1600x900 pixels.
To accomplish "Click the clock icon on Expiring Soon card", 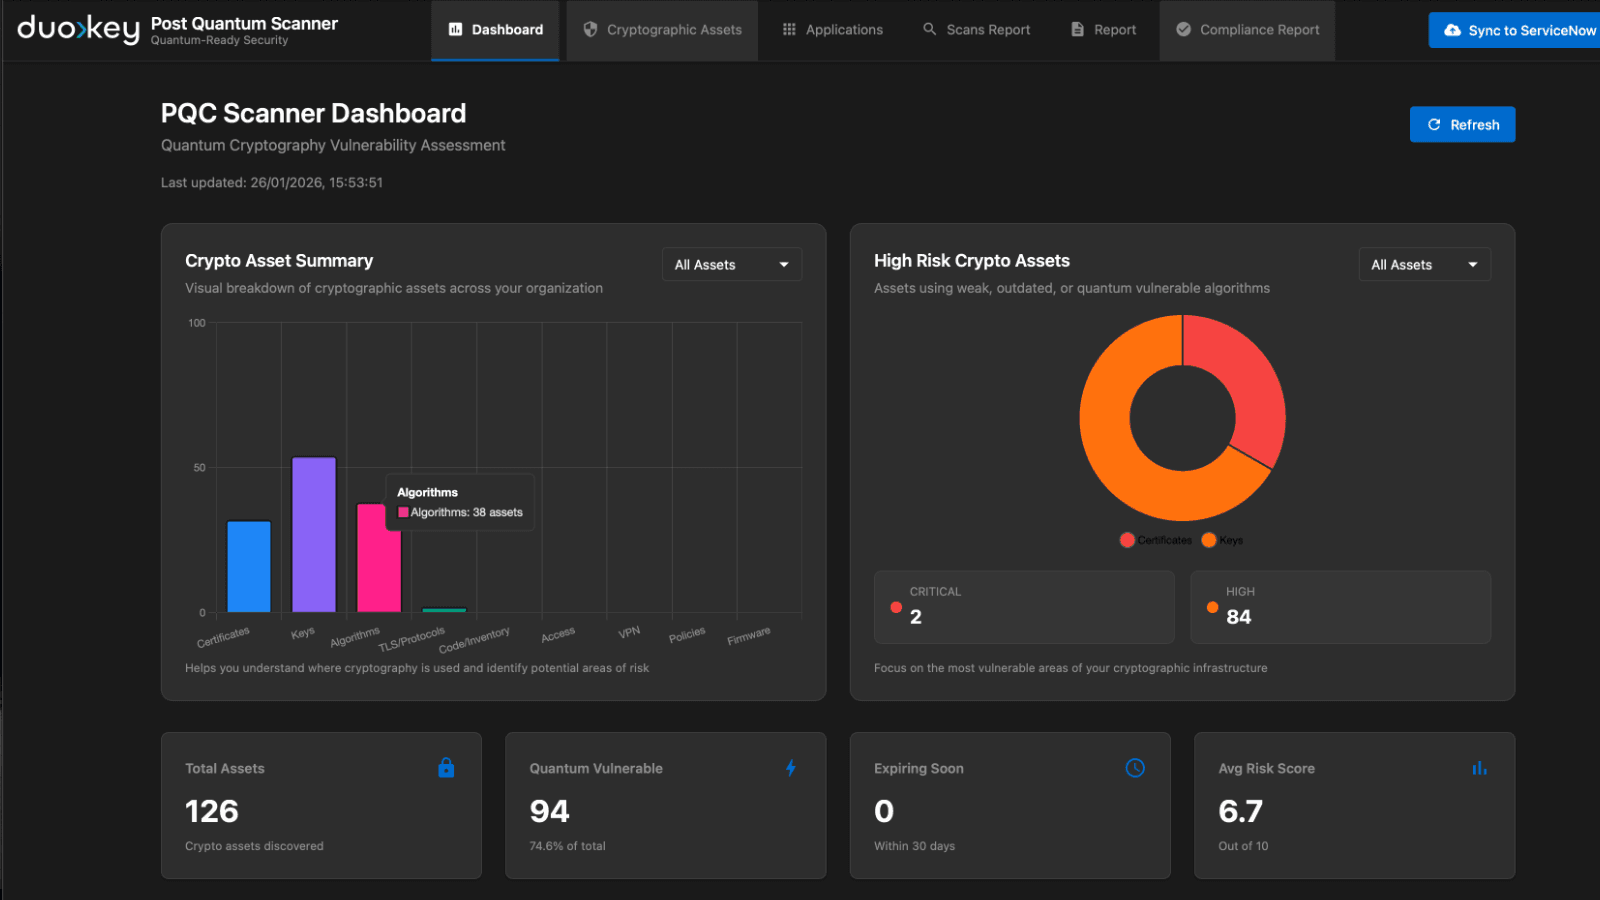I will [1135, 768].
